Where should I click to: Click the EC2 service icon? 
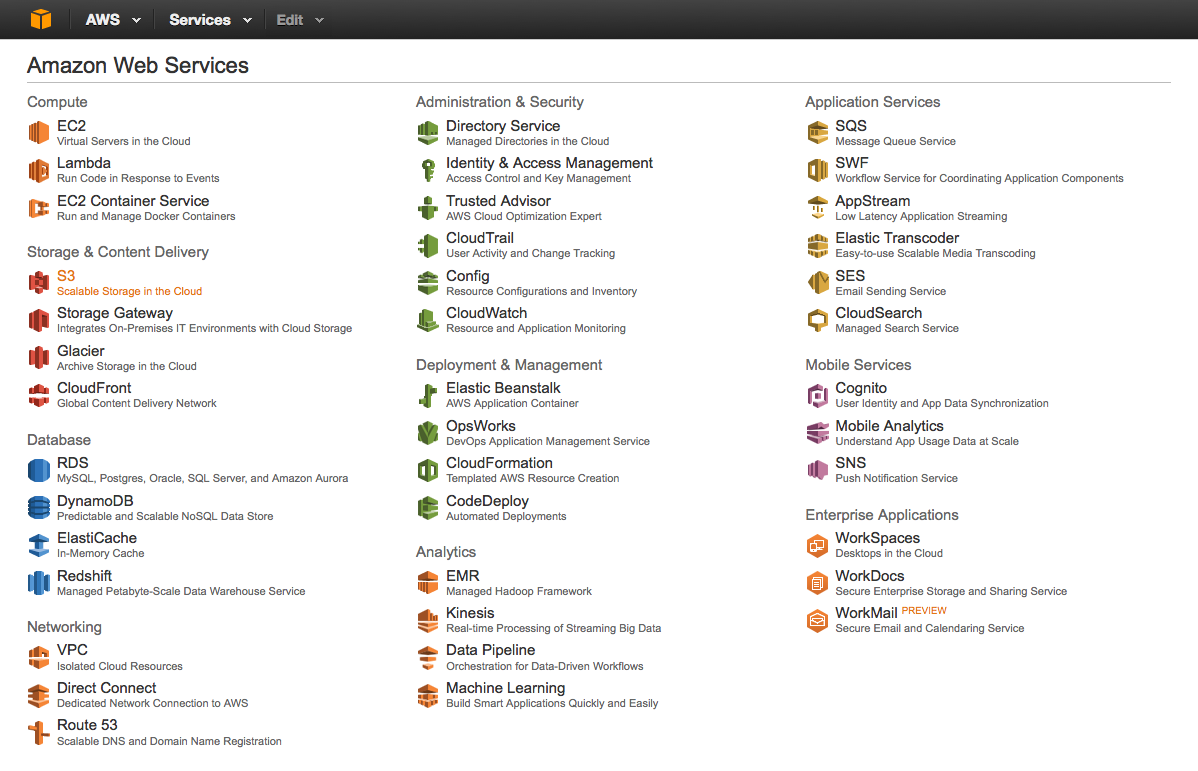(39, 133)
